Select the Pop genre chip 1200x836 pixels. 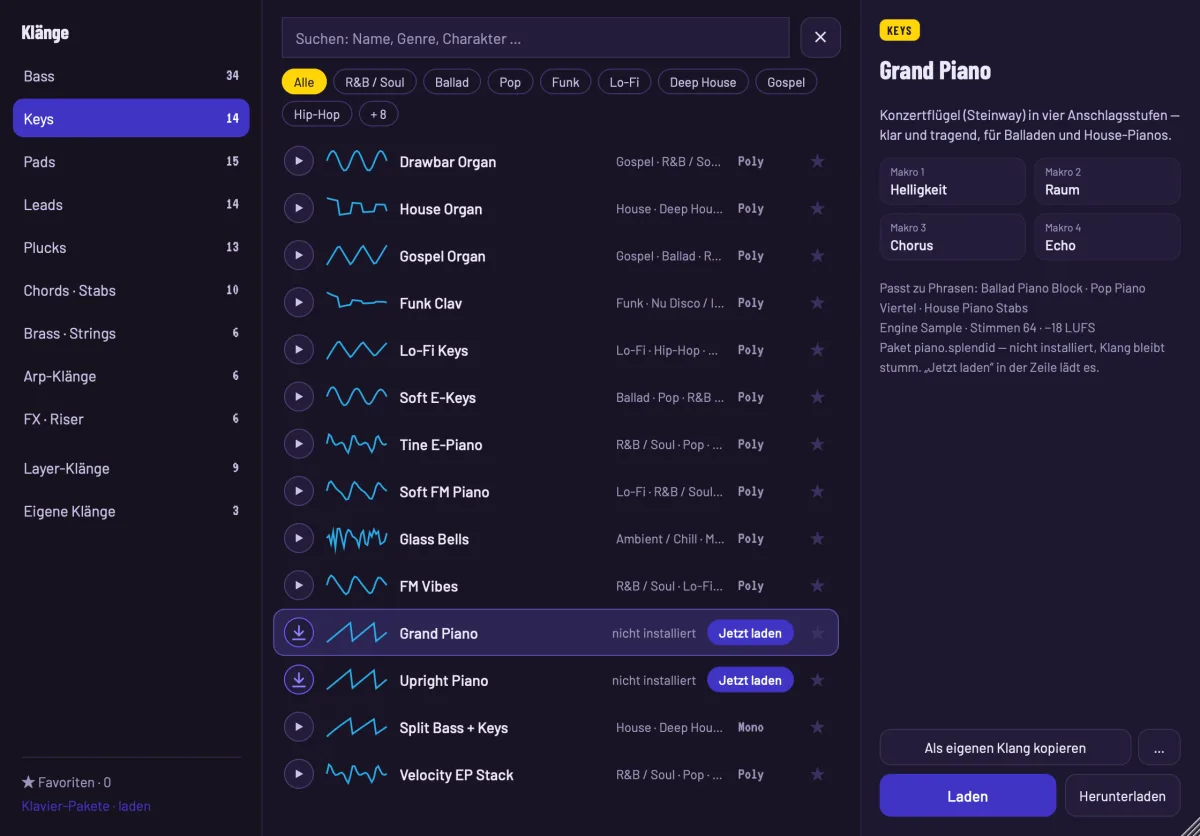coord(510,82)
